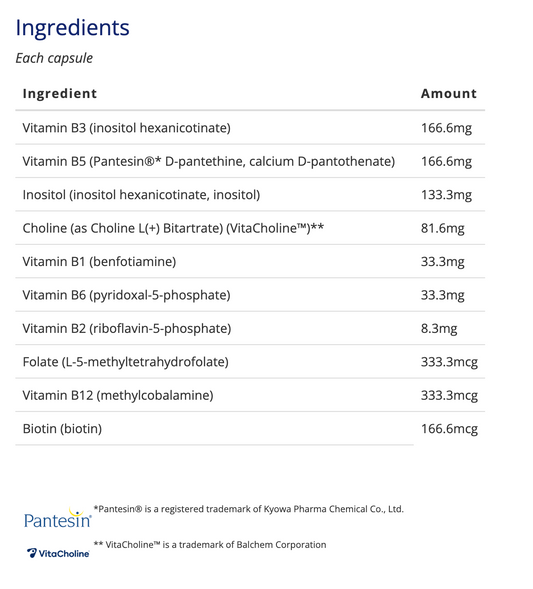Click the 166.6mcg Biotin amount
The image size is (533, 589).
click(449, 429)
